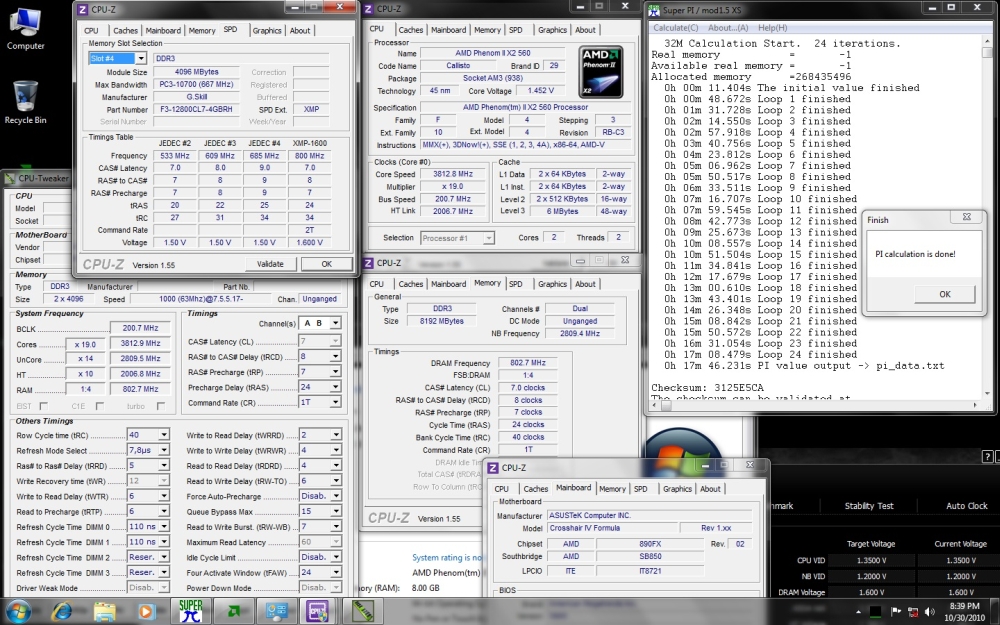Image resolution: width=1000 pixels, height=625 pixels.
Task: Click BCLK 200.7 MHz field
Action: 140,328
